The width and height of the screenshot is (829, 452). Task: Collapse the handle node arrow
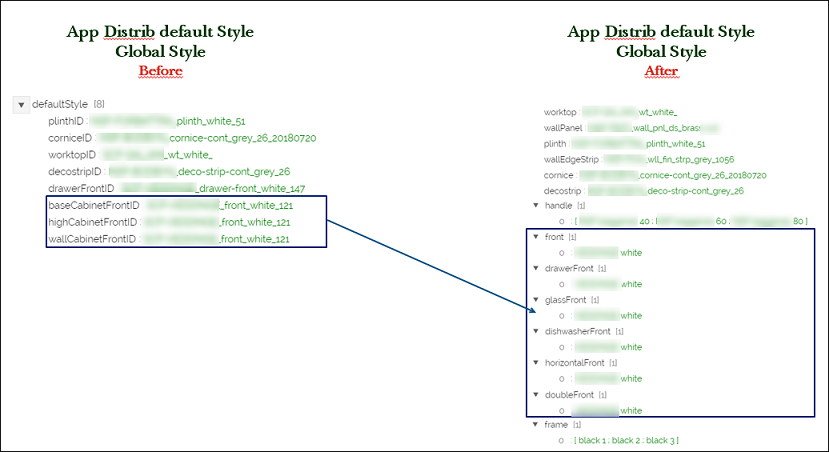pos(535,205)
